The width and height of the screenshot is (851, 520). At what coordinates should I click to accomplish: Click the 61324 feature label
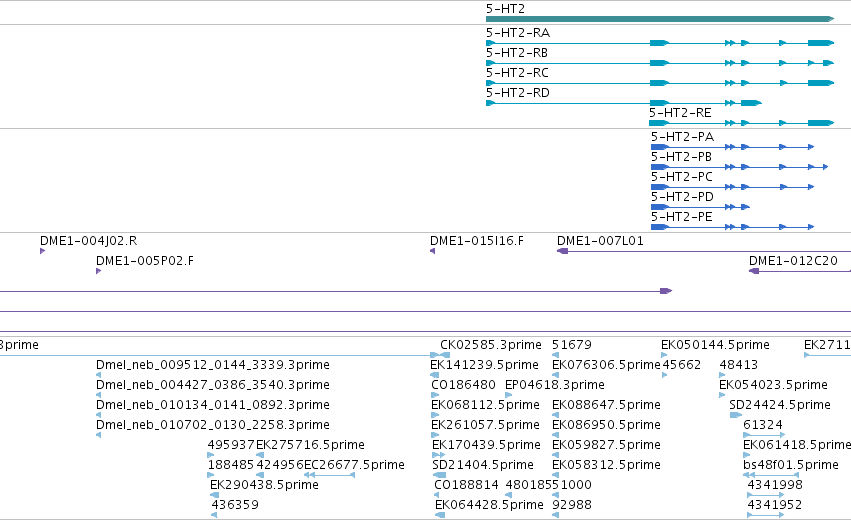click(763, 425)
